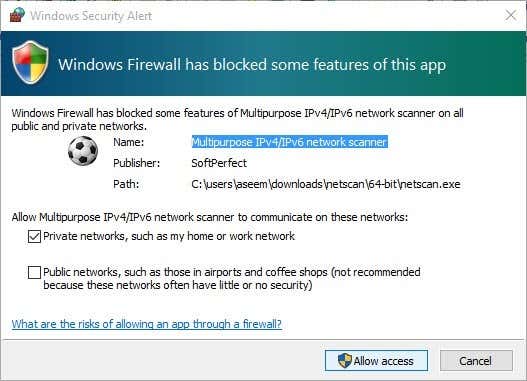Click the firewall icon in the title bar

[x=17, y=15]
